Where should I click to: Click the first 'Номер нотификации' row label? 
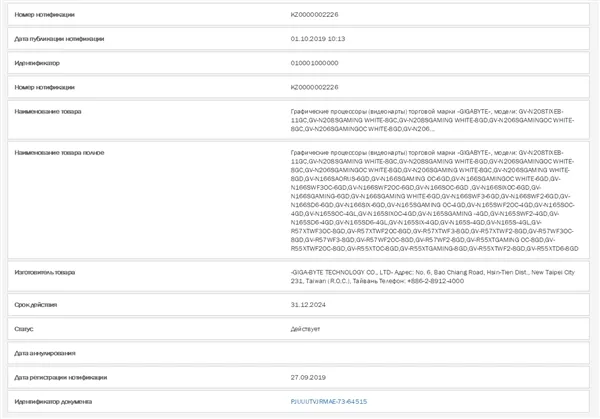(x=44, y=15)
